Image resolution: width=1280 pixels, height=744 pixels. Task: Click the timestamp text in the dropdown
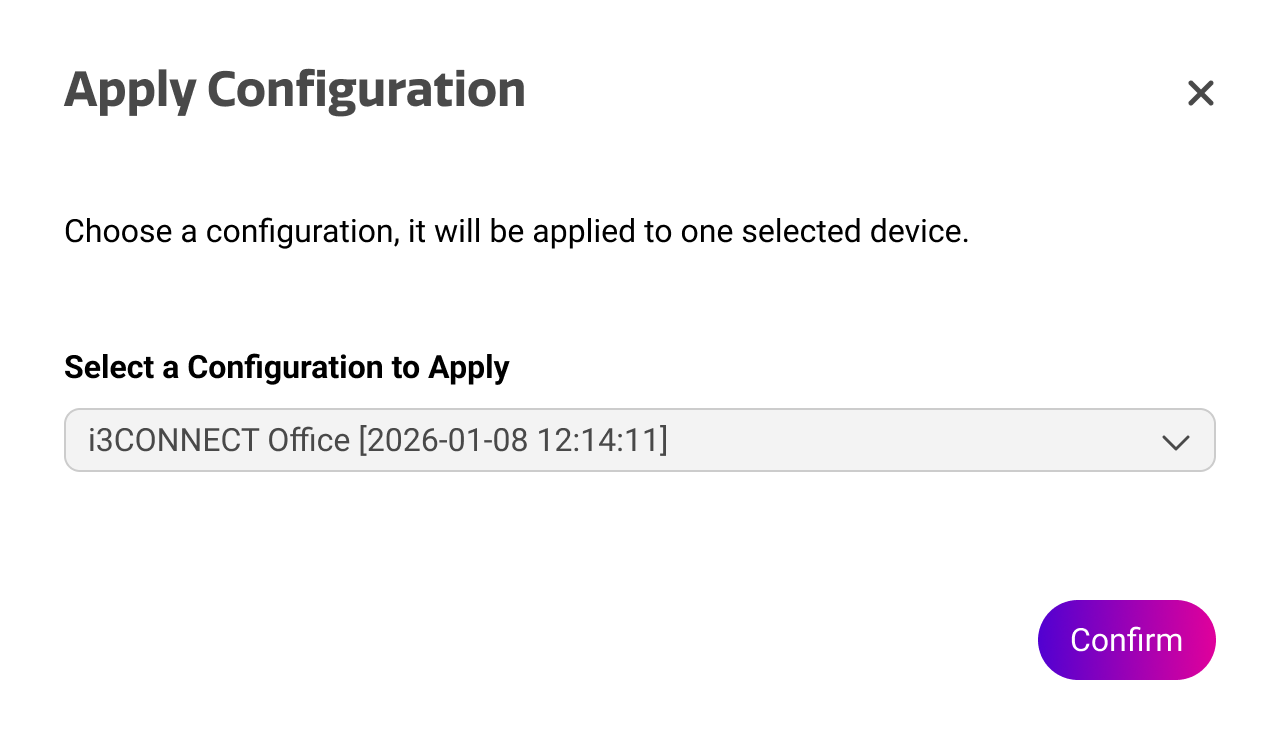(x=513, y=440)
